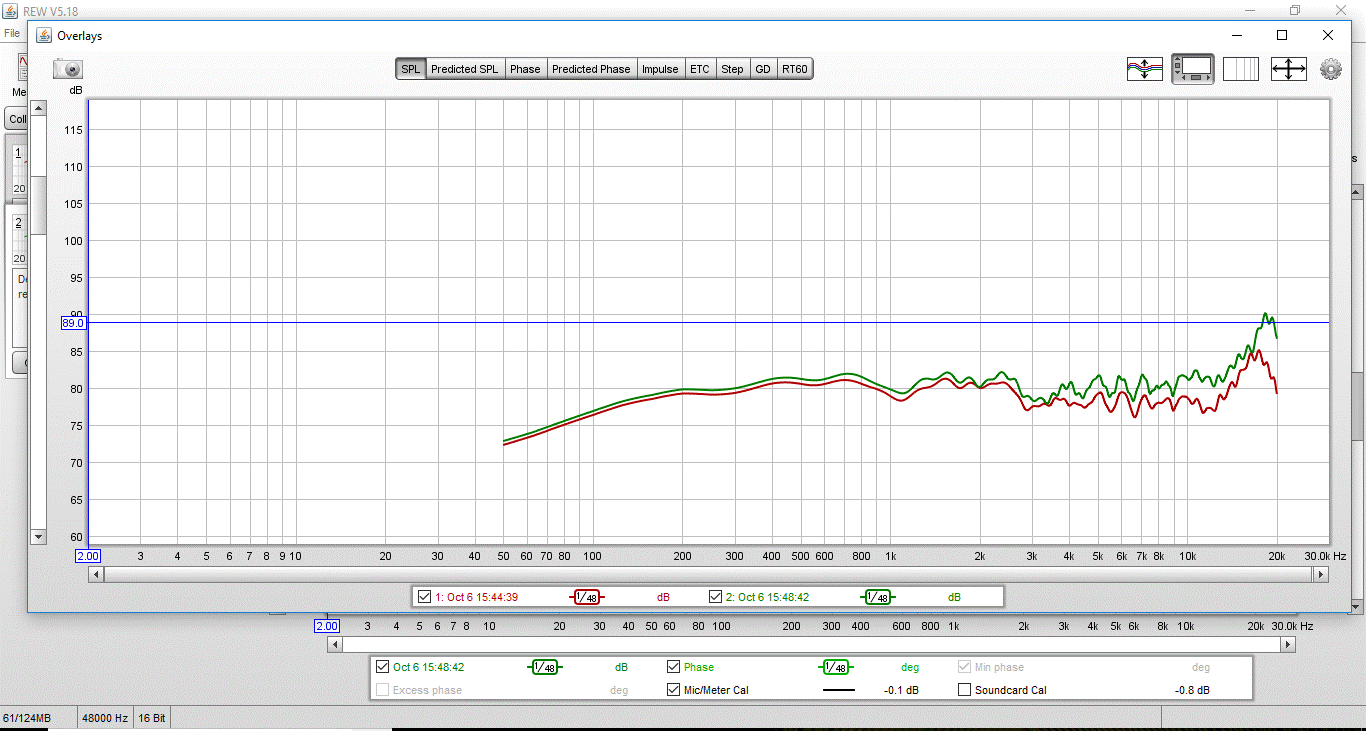Click the 16 Bit status bar entry
The image size is (1366, 731).
coord(152,718)
